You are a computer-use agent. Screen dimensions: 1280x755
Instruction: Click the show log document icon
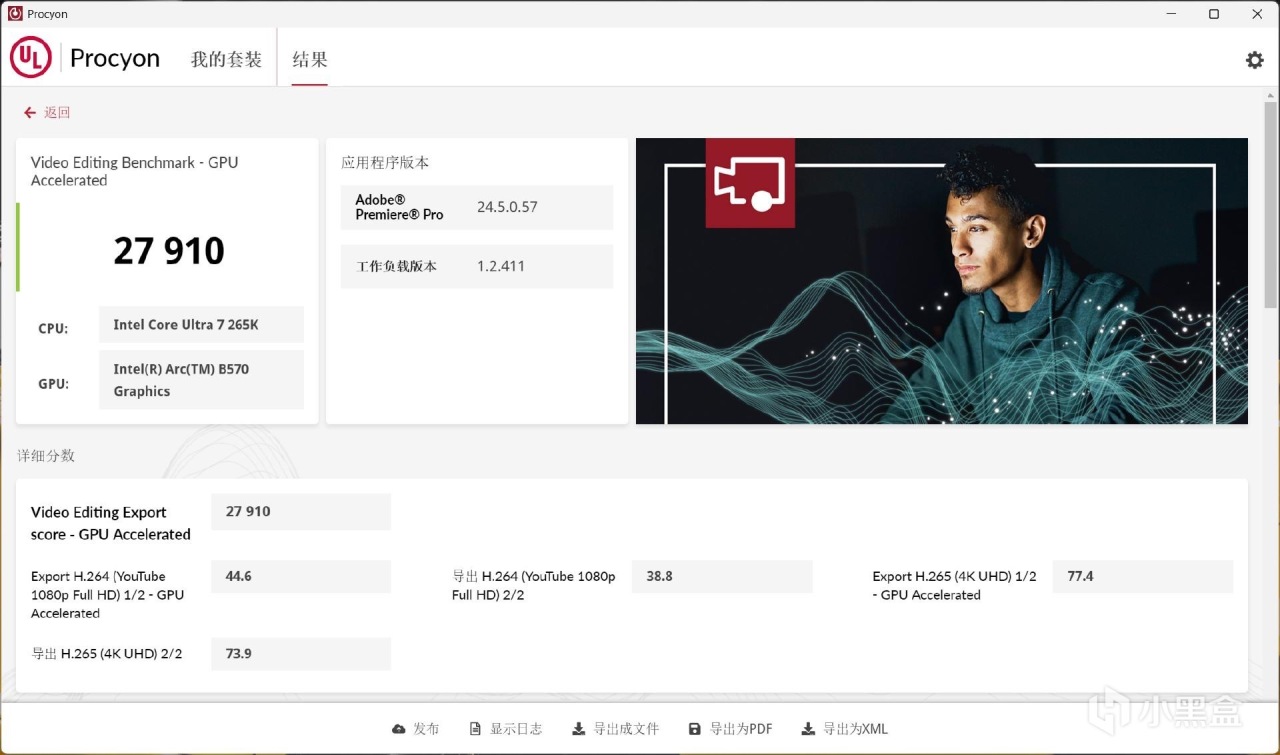475,729
